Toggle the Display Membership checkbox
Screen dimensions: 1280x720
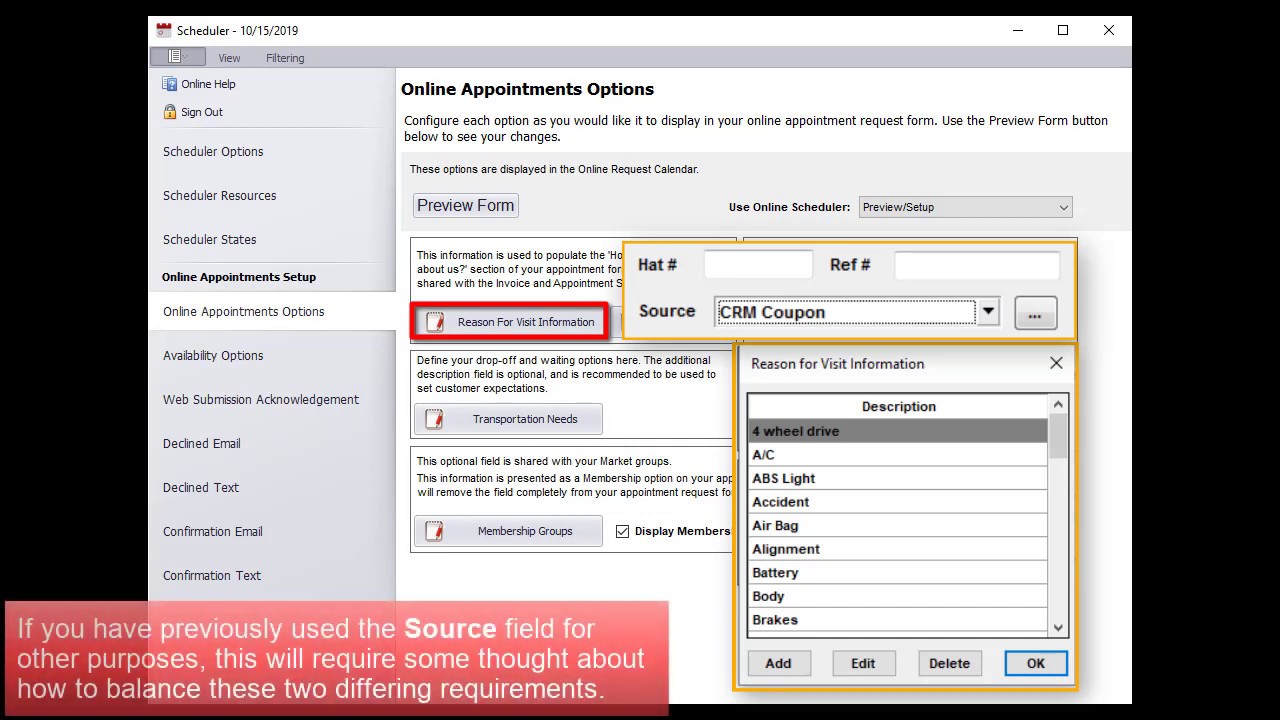coord(622,531)
